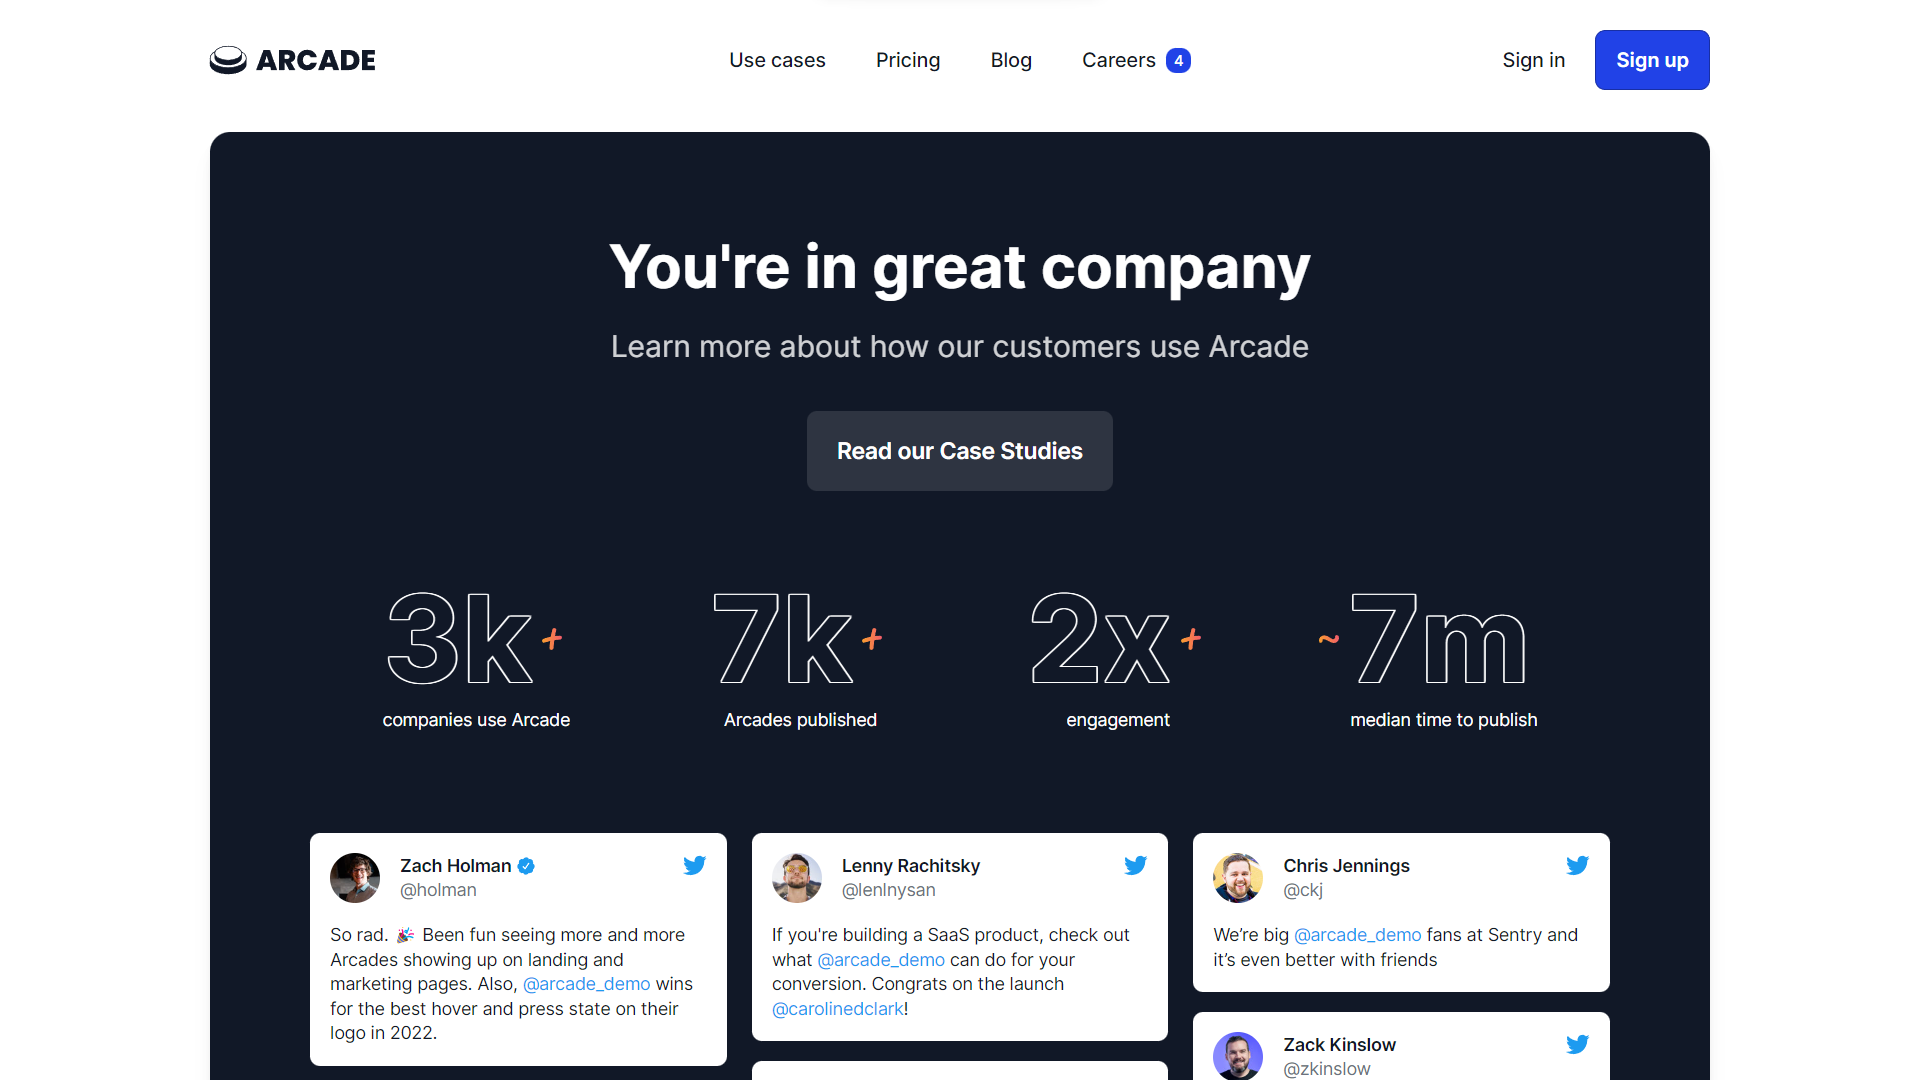Click the Zach Holman name

tap(455, 866)
